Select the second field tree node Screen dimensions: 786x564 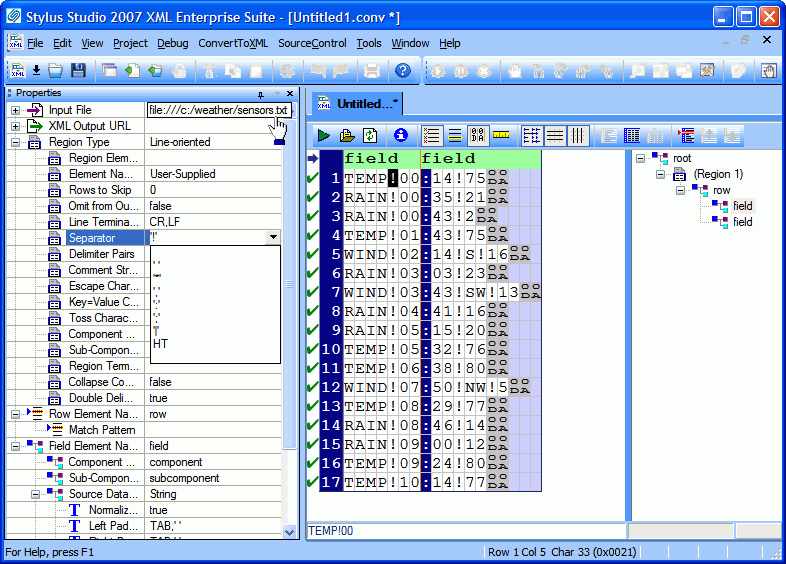[x=742, y=222]
